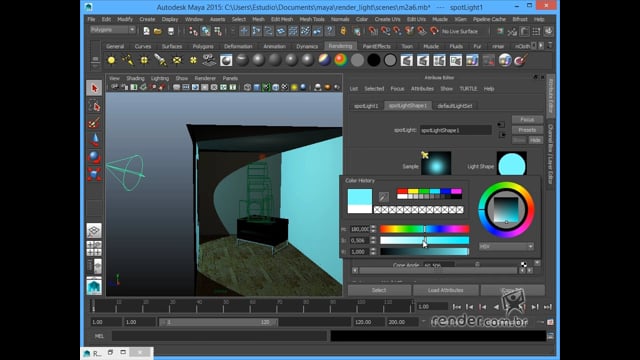Screen dimensions: 640x360
Task: Select the arrow Select tool in toolbox
Action: tap(94, 88)
